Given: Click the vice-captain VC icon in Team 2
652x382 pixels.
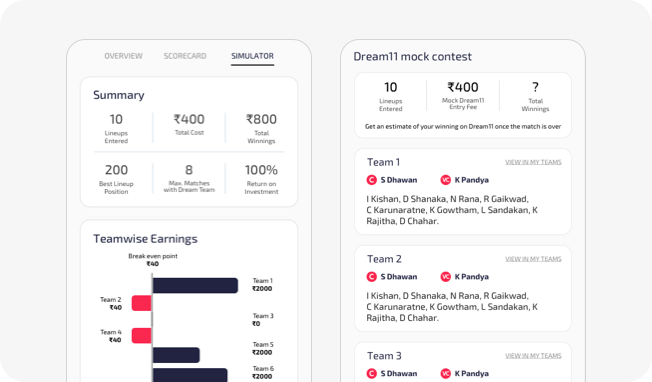Looking at the screenshot, I should point(445,277).
